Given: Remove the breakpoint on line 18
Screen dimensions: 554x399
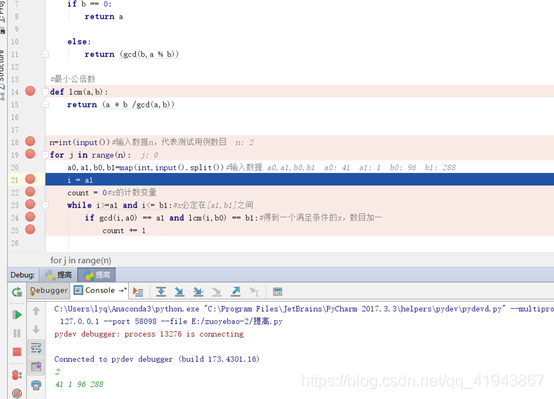Looking at the screenshot, I should pyautogui.click(x=30, y=141).
